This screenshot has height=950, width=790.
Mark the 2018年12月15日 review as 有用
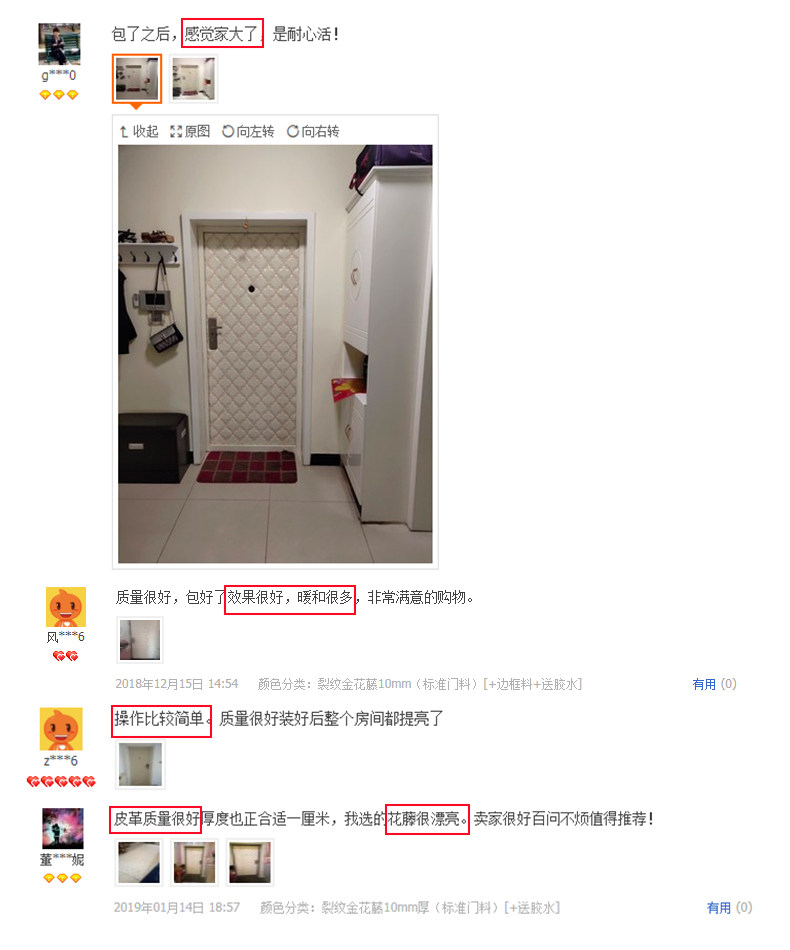[x=714, y=684]
